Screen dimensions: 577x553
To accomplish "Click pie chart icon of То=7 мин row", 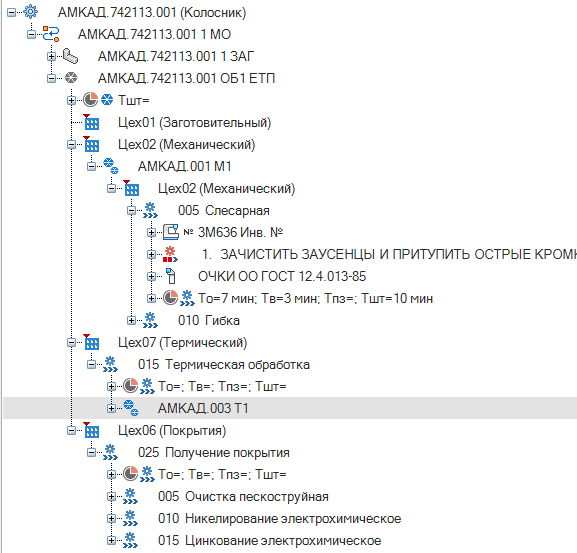I will pyautogui.click(x=171, y=298).
